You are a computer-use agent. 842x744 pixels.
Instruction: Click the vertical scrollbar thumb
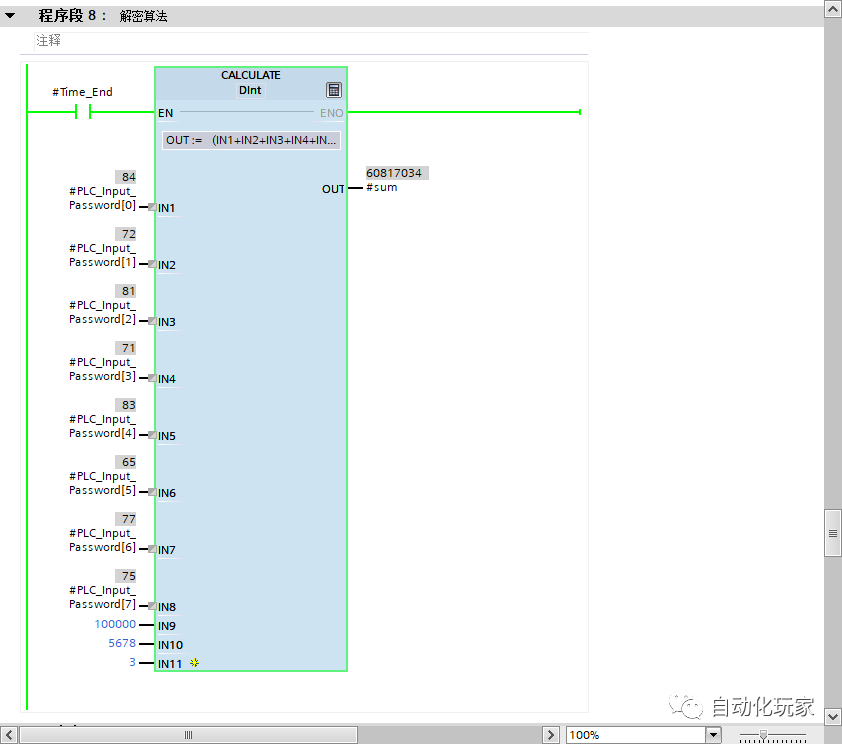[x=833, y=533]
